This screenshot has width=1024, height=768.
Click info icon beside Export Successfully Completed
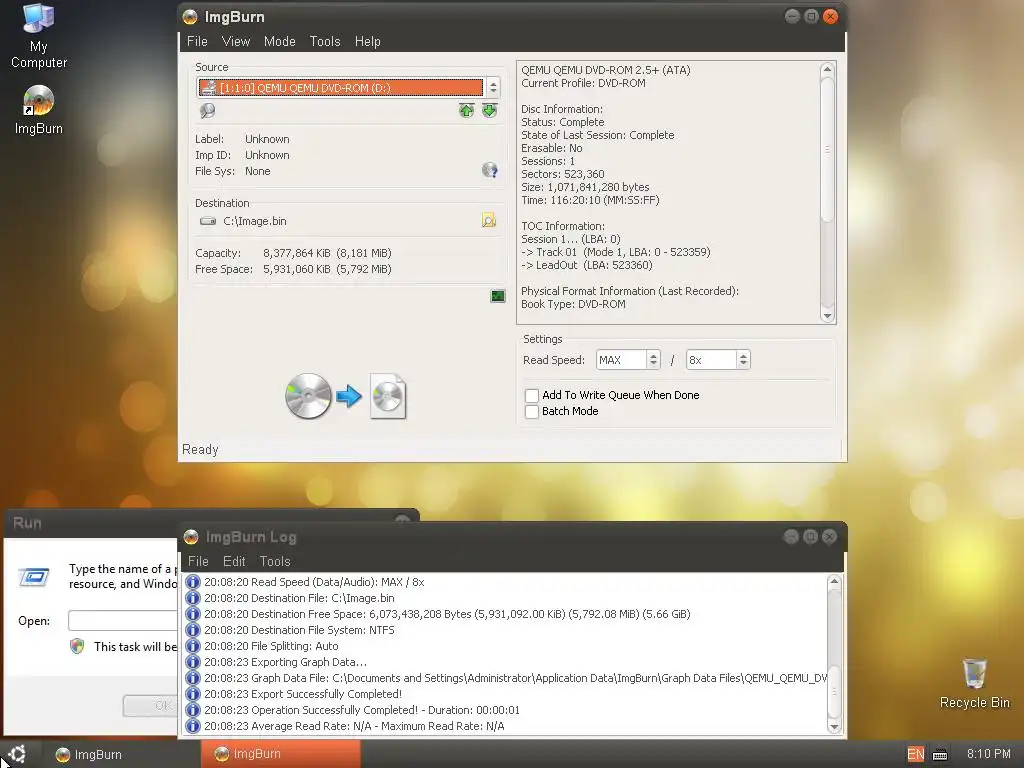point(193,694)
